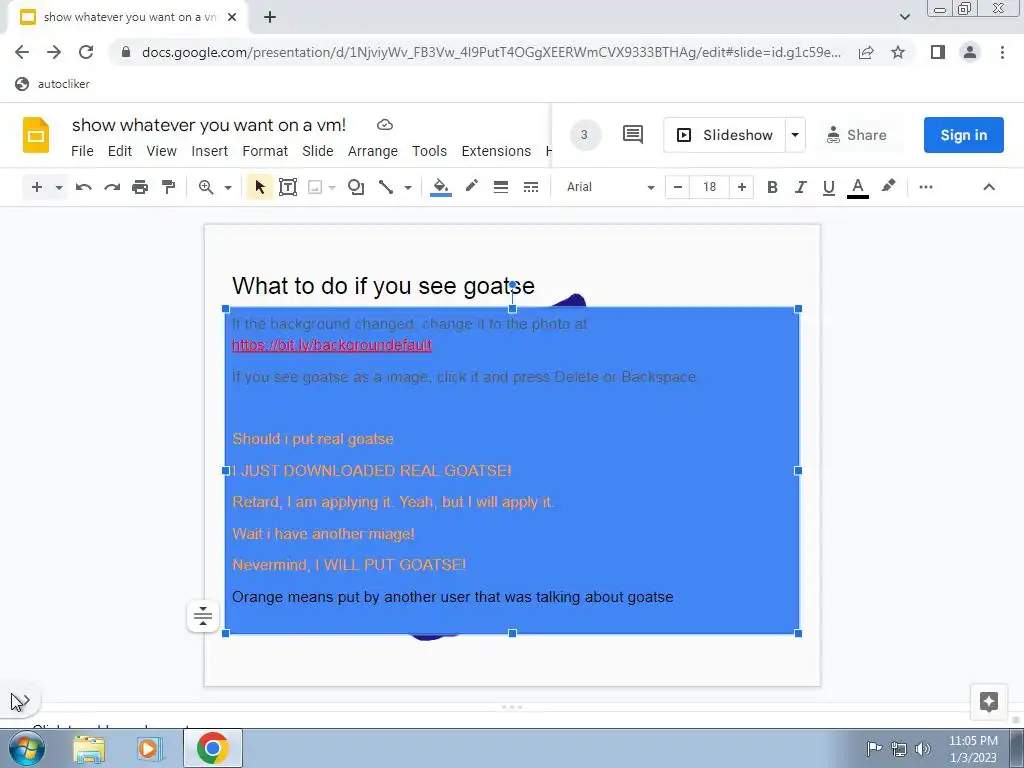Viewport: 1024px width, 768px height.
Task: Click the border color pencil icon
Action: 472,187
